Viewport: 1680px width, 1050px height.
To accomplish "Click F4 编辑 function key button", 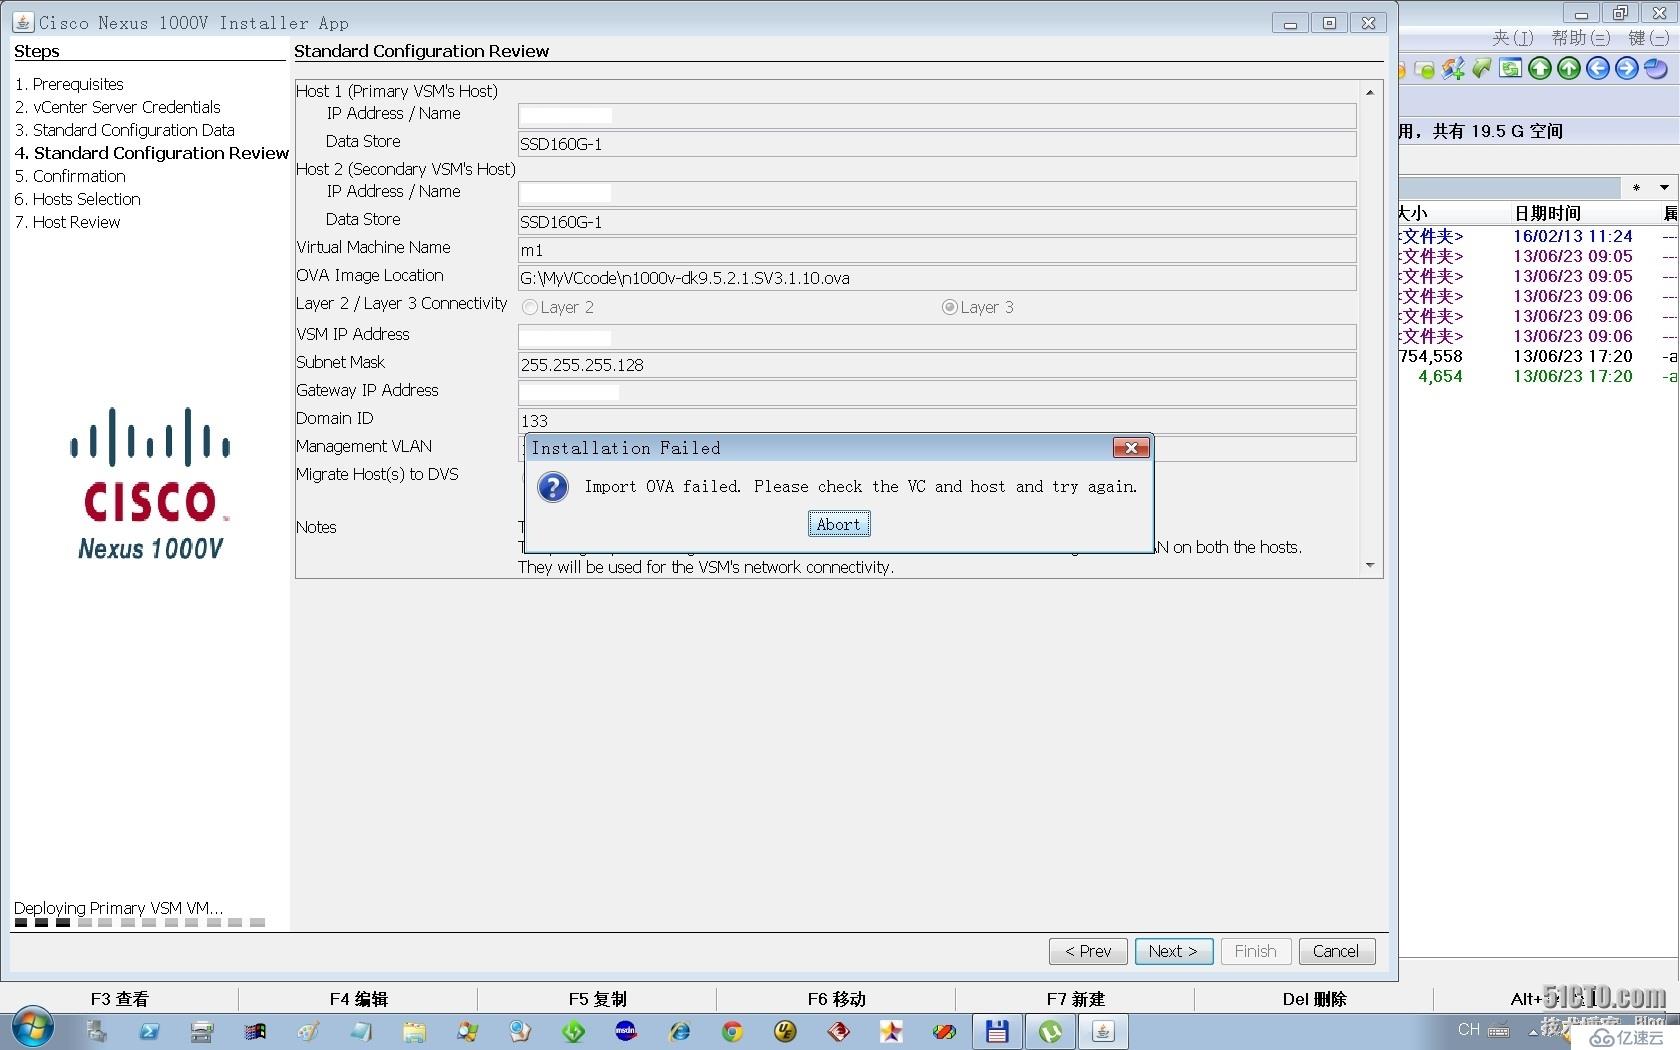I will 359,999.
